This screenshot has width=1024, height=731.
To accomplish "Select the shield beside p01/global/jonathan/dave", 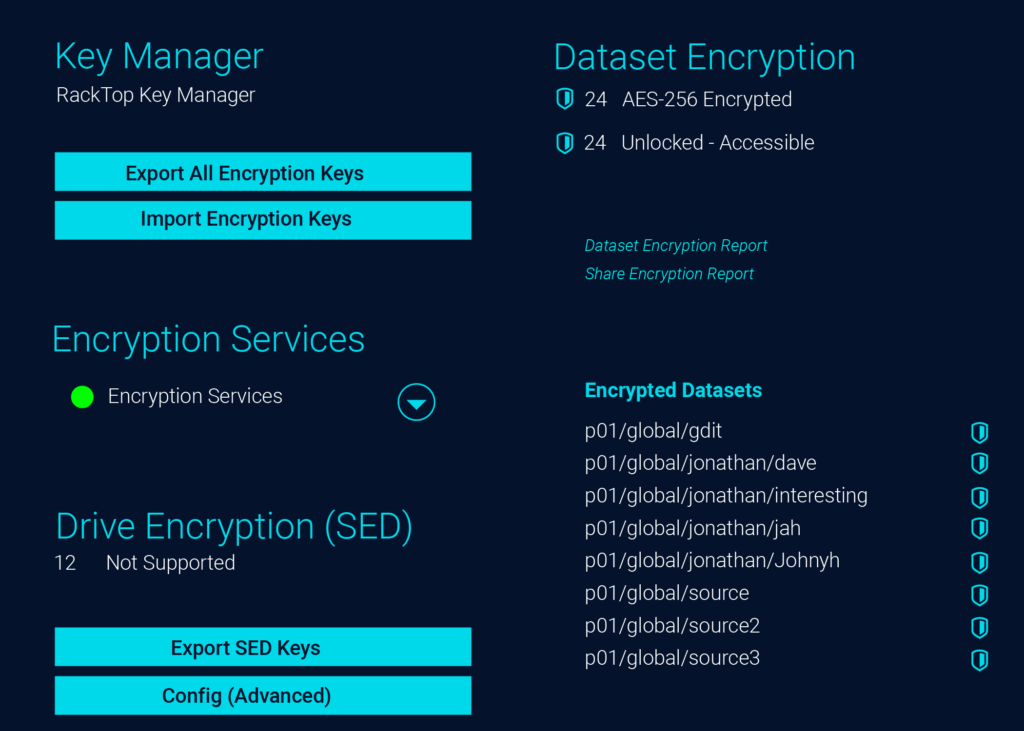I will point(979,464).
